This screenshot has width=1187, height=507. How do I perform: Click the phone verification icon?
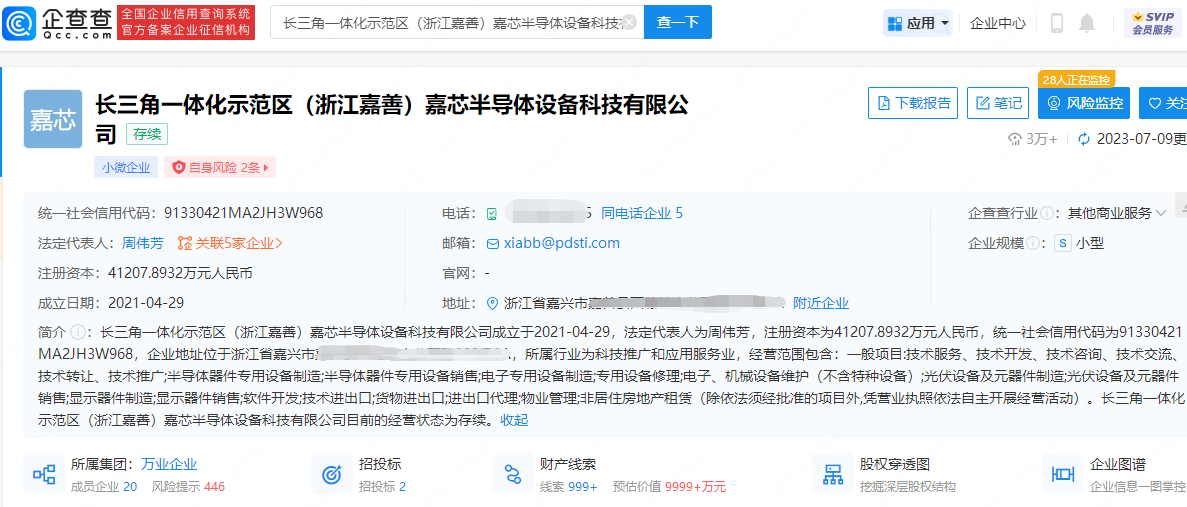[492, 214]
